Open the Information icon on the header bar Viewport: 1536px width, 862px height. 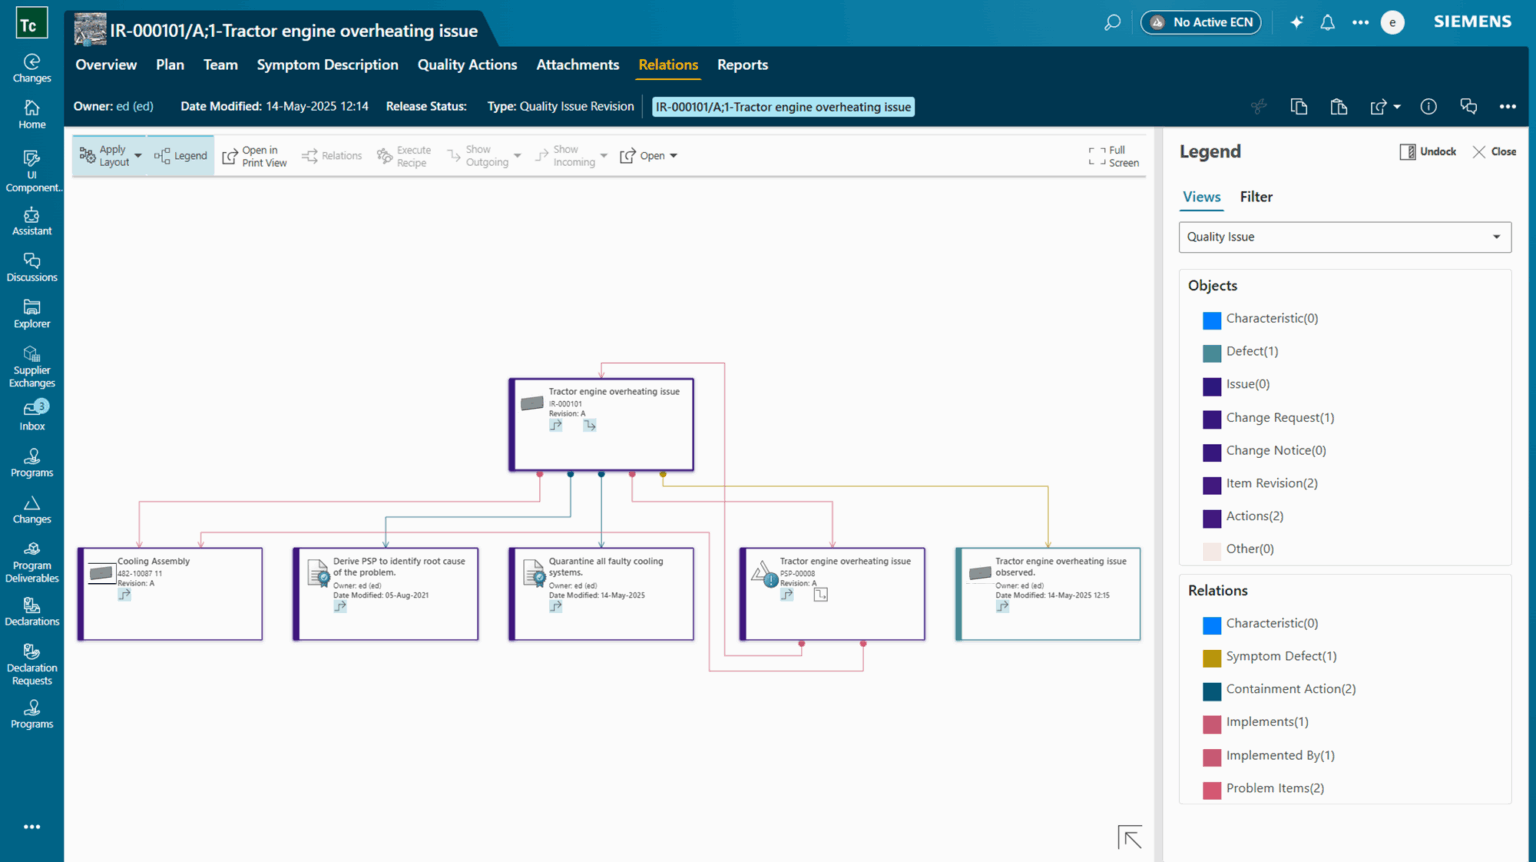[x=1428, y=106]
